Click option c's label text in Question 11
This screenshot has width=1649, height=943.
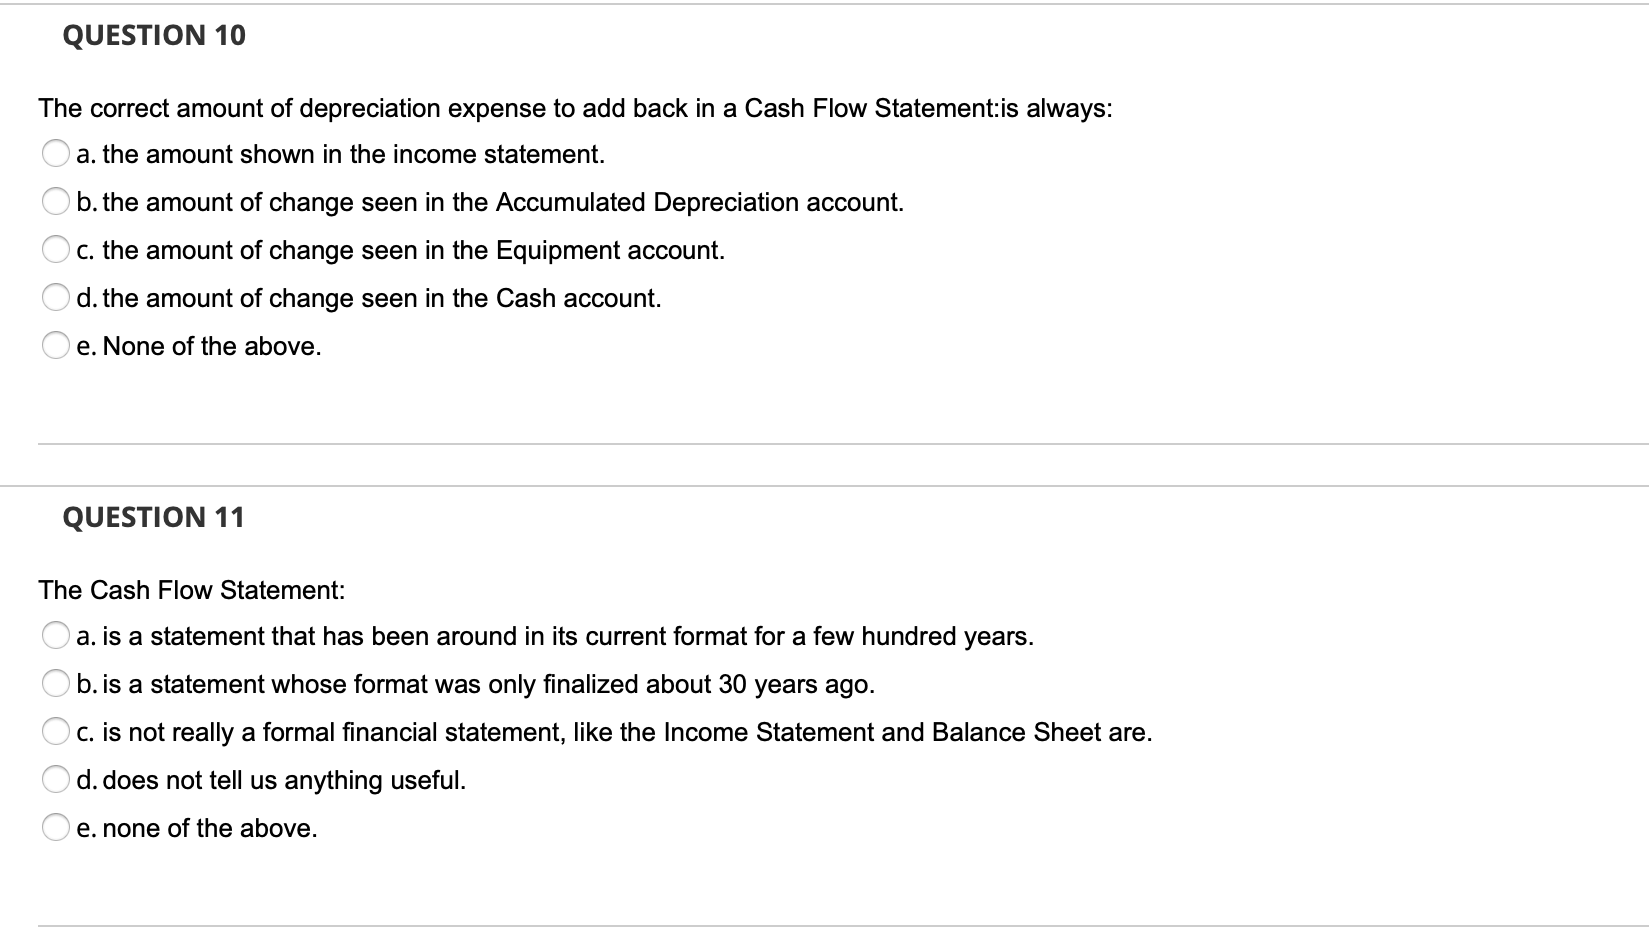[x=615, y=731]
